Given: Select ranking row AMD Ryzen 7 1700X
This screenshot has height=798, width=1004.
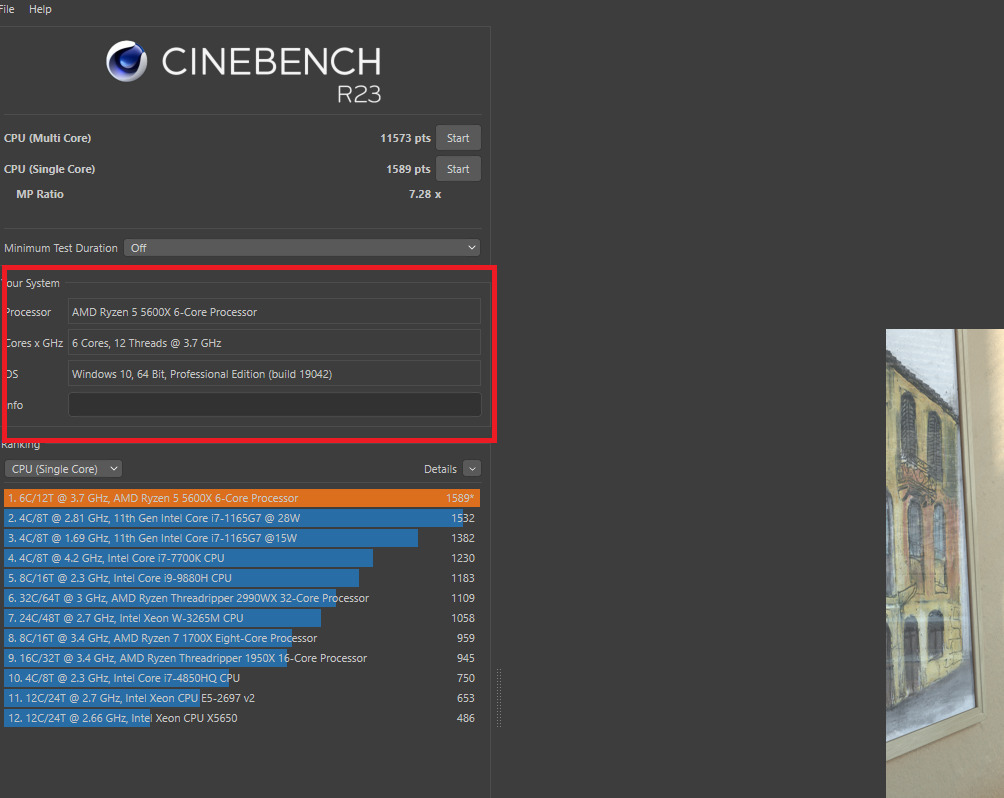Looking at the screenshot, I should pyautogui.click(x=241, y=638).
